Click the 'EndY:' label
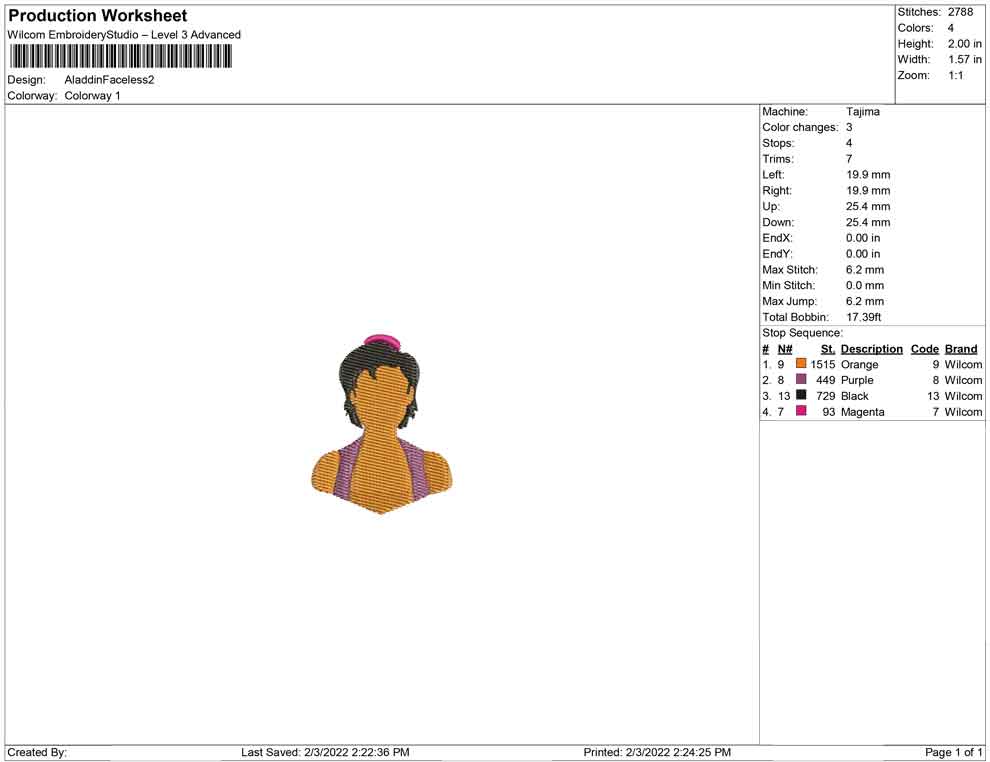The width and height of the screenshot is (990, 762). point(777,254)
